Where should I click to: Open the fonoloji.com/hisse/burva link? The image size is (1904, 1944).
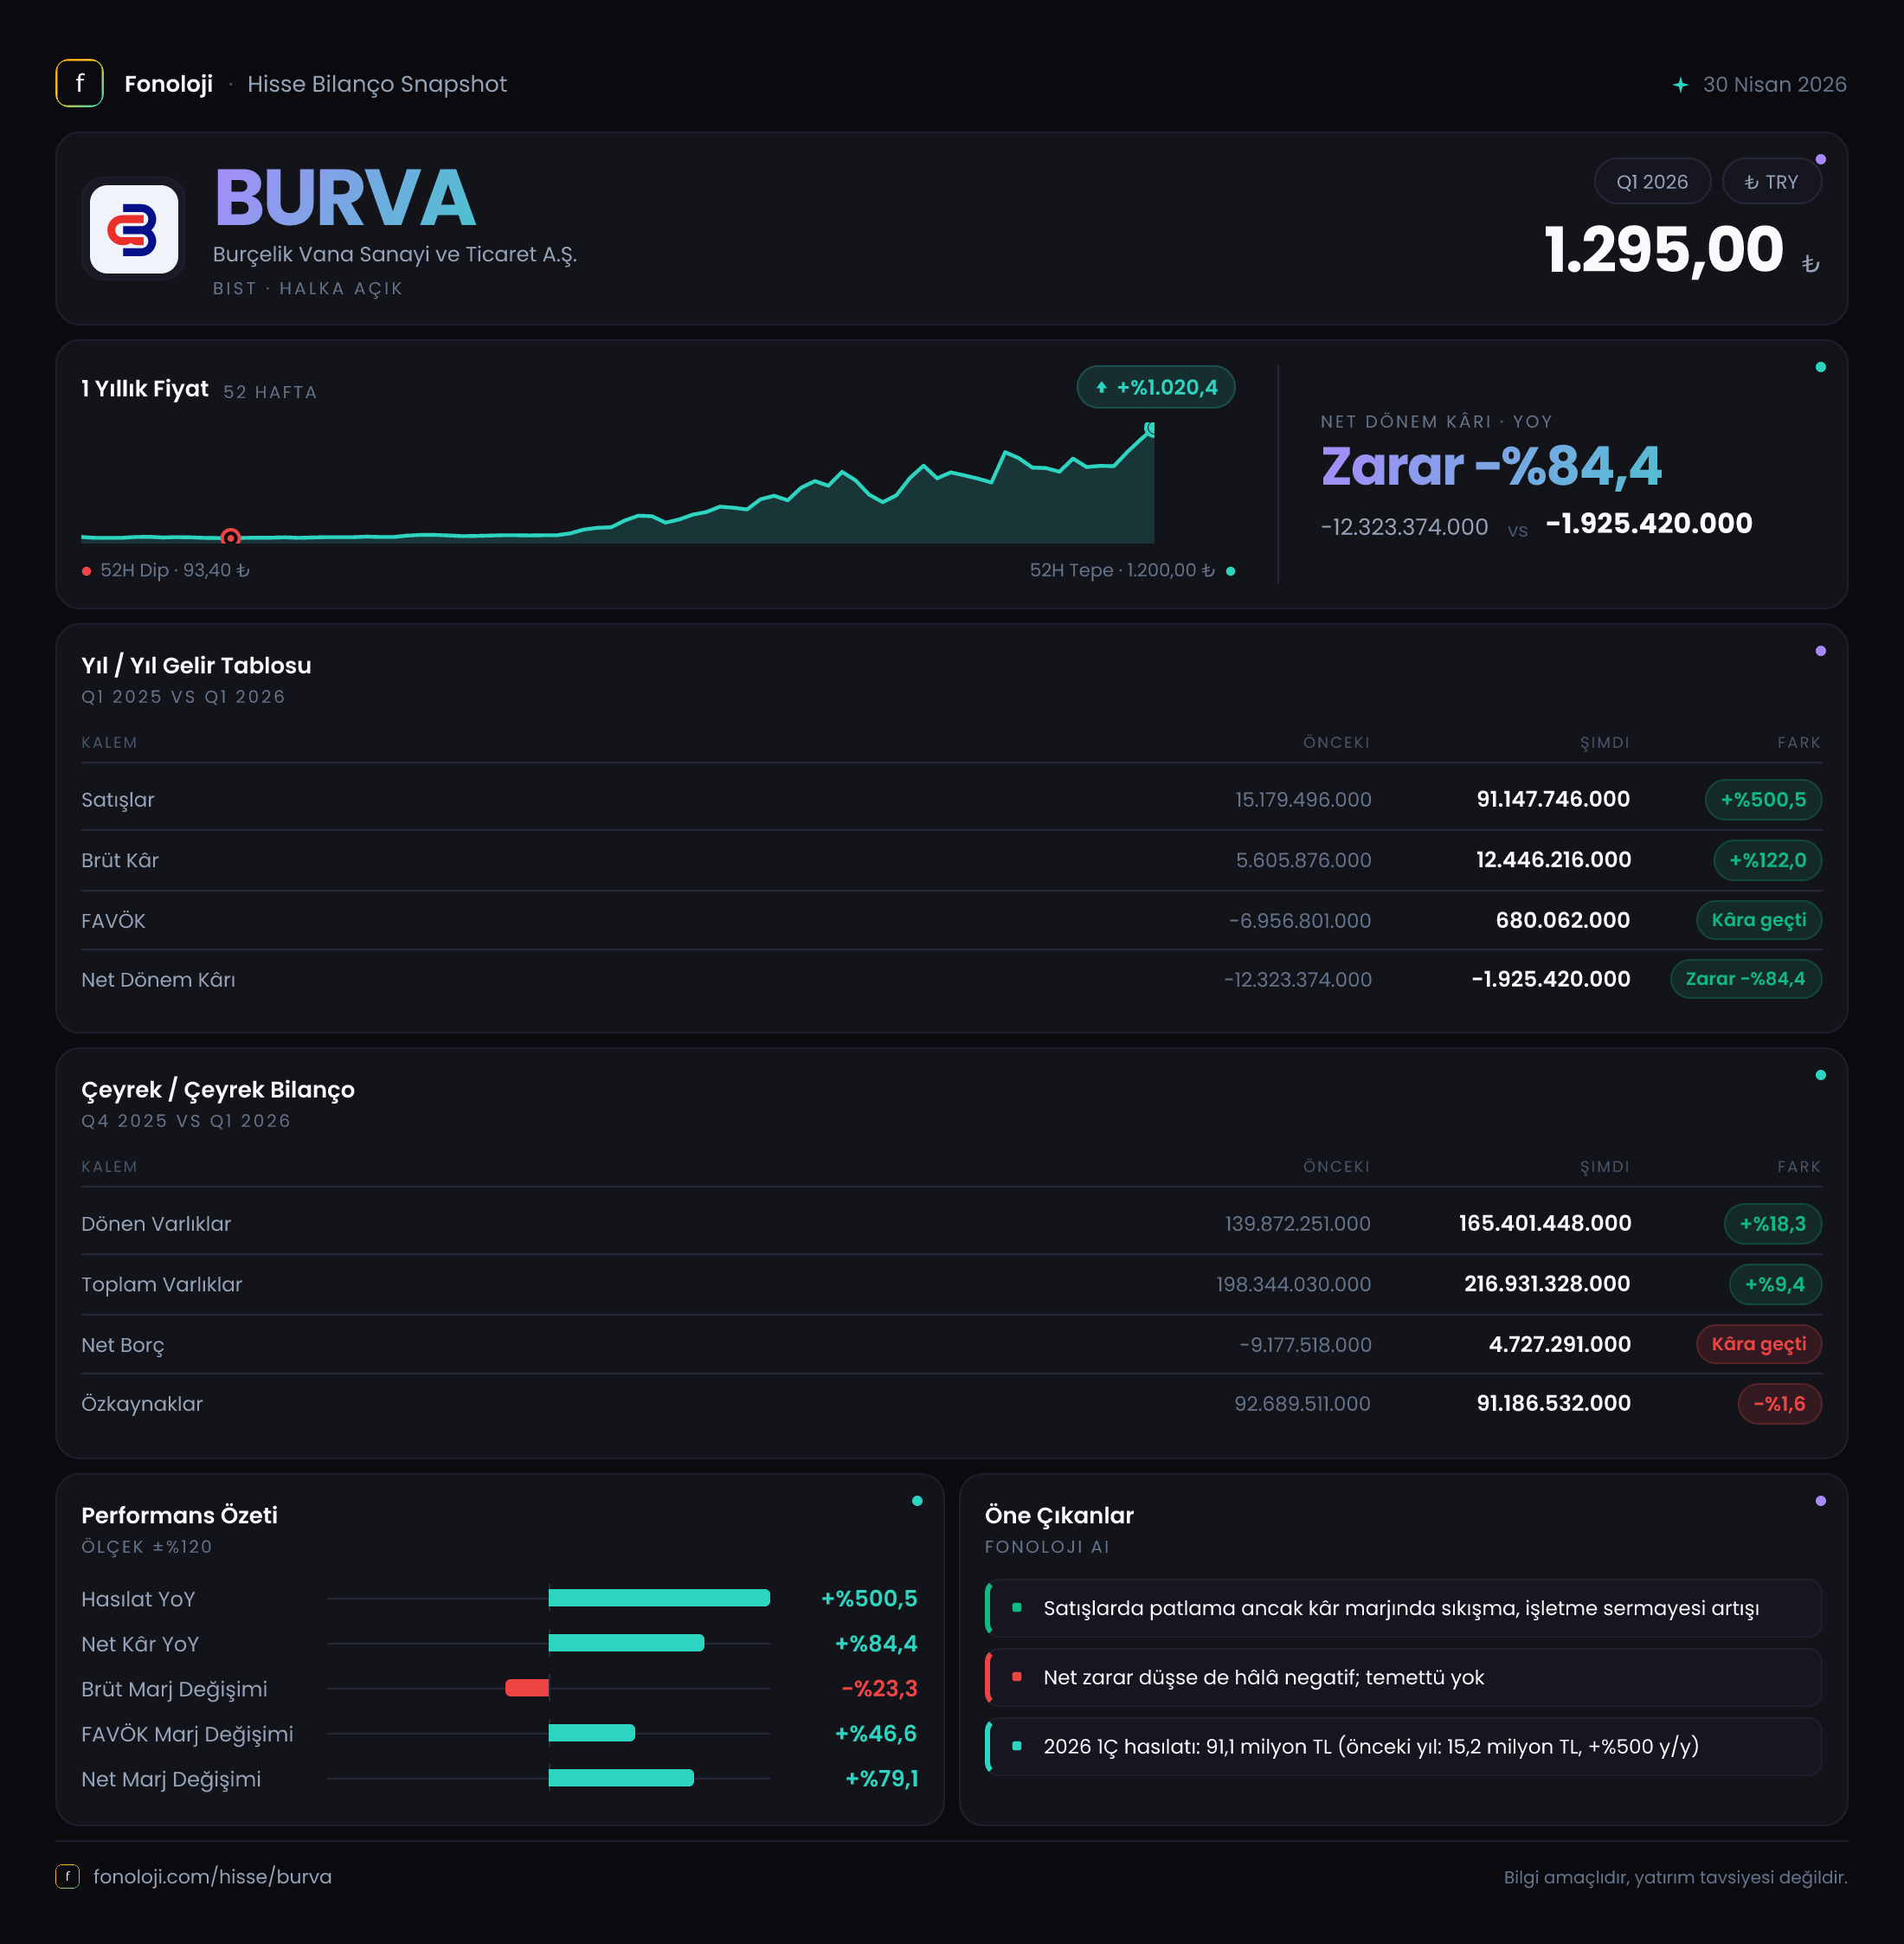(212, 1876)
